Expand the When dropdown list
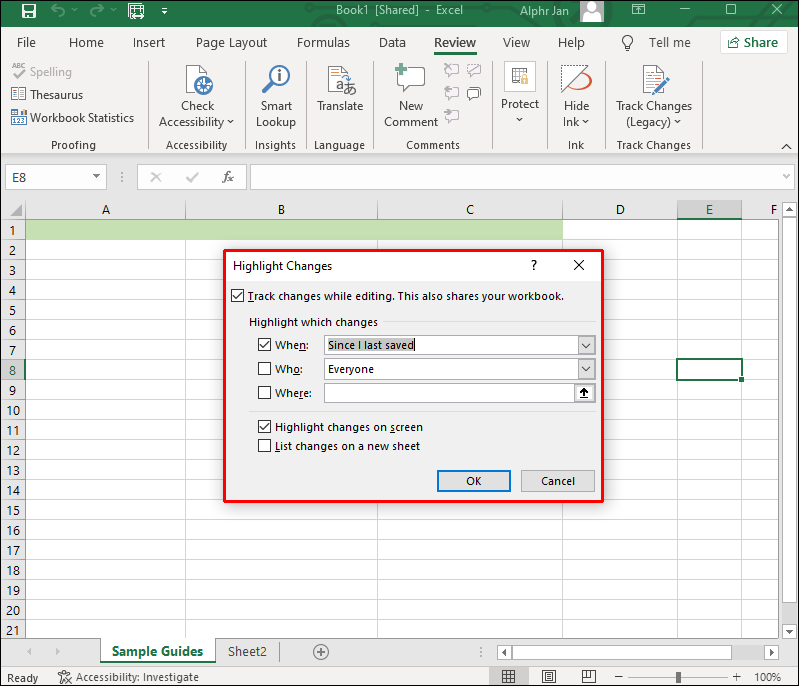 point(586,345)
